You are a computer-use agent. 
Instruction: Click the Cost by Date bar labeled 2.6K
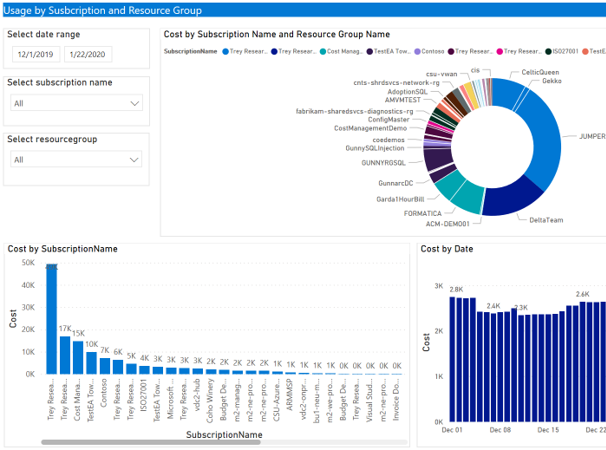pyautogui.click(x=582, y=362)
